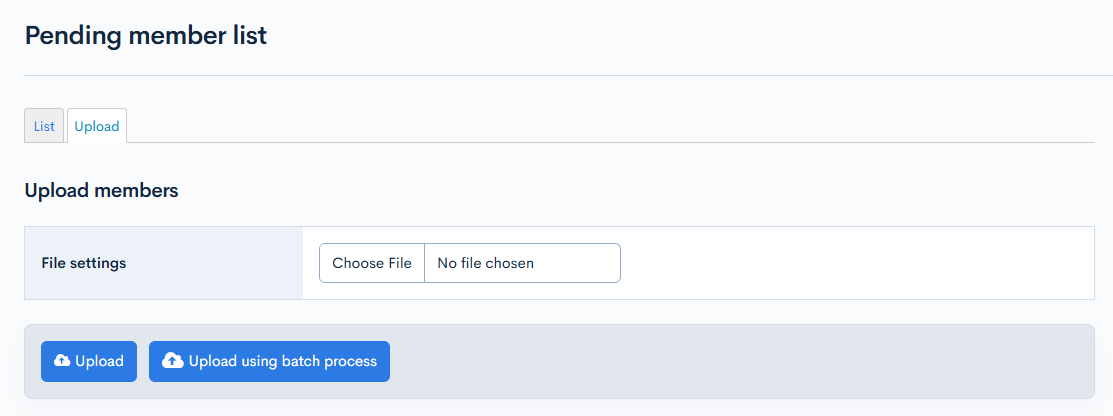Click the "Choose File" label text
The image size is (1113, 416).
coord(372,263)
